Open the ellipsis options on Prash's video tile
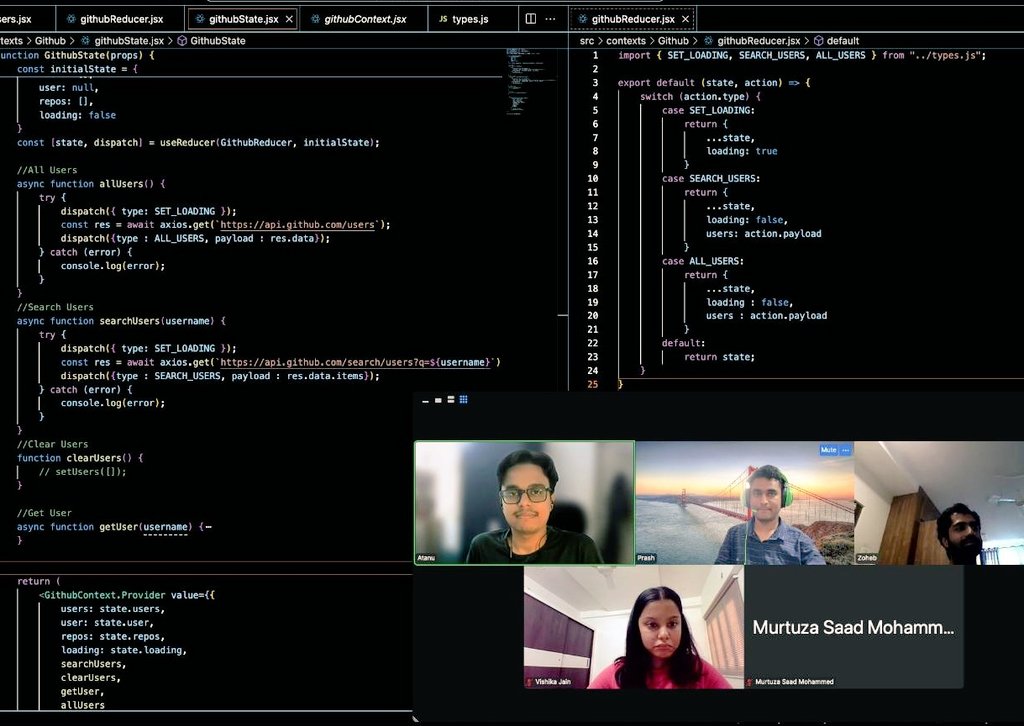Image resolution: width=1024 pixels, height=726 pixels. coord(846,450)
